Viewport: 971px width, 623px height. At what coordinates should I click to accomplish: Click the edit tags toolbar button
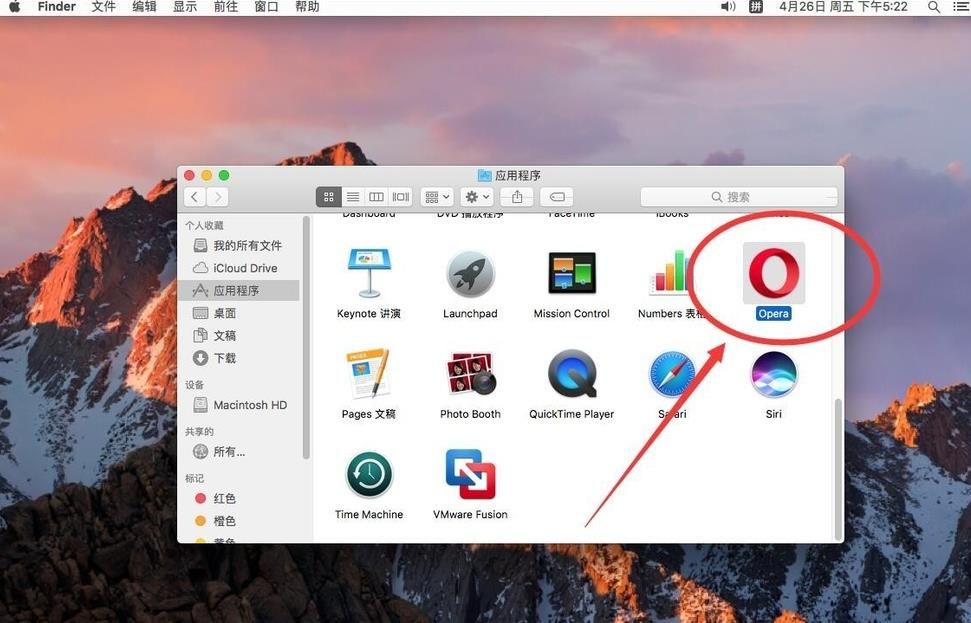(557, 197)
